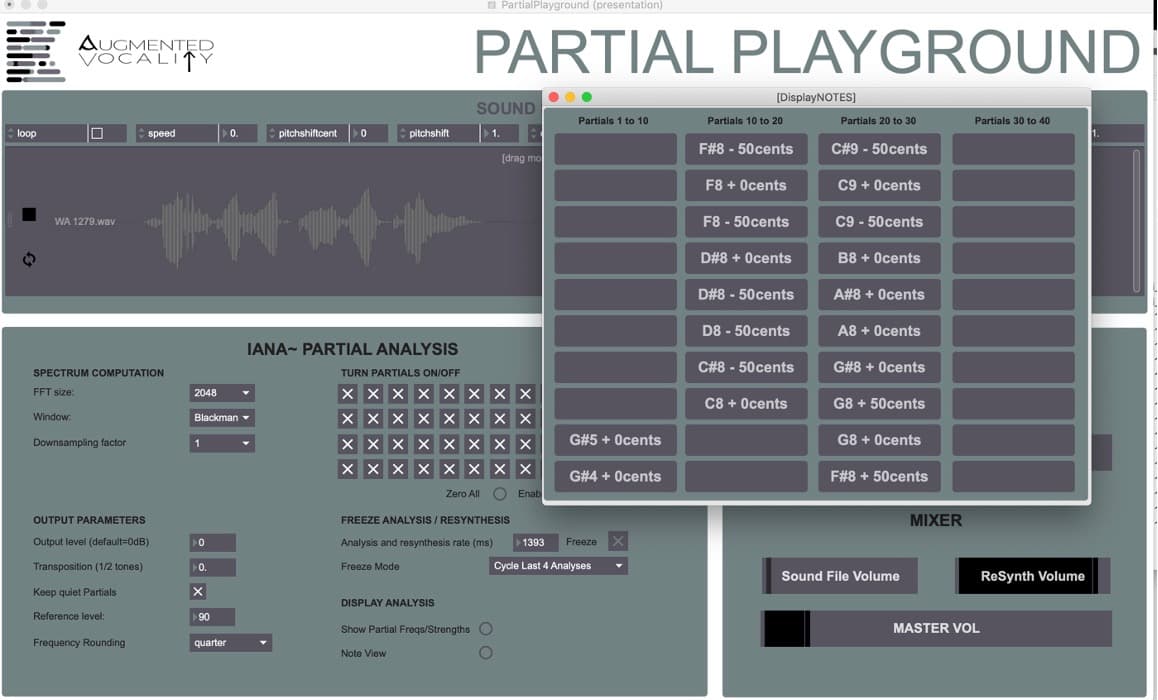Image resolution: width=1158 pixels, height=700 pixels.
Task: Click the C9 + 0cents note cell
Action: [879, 185]
